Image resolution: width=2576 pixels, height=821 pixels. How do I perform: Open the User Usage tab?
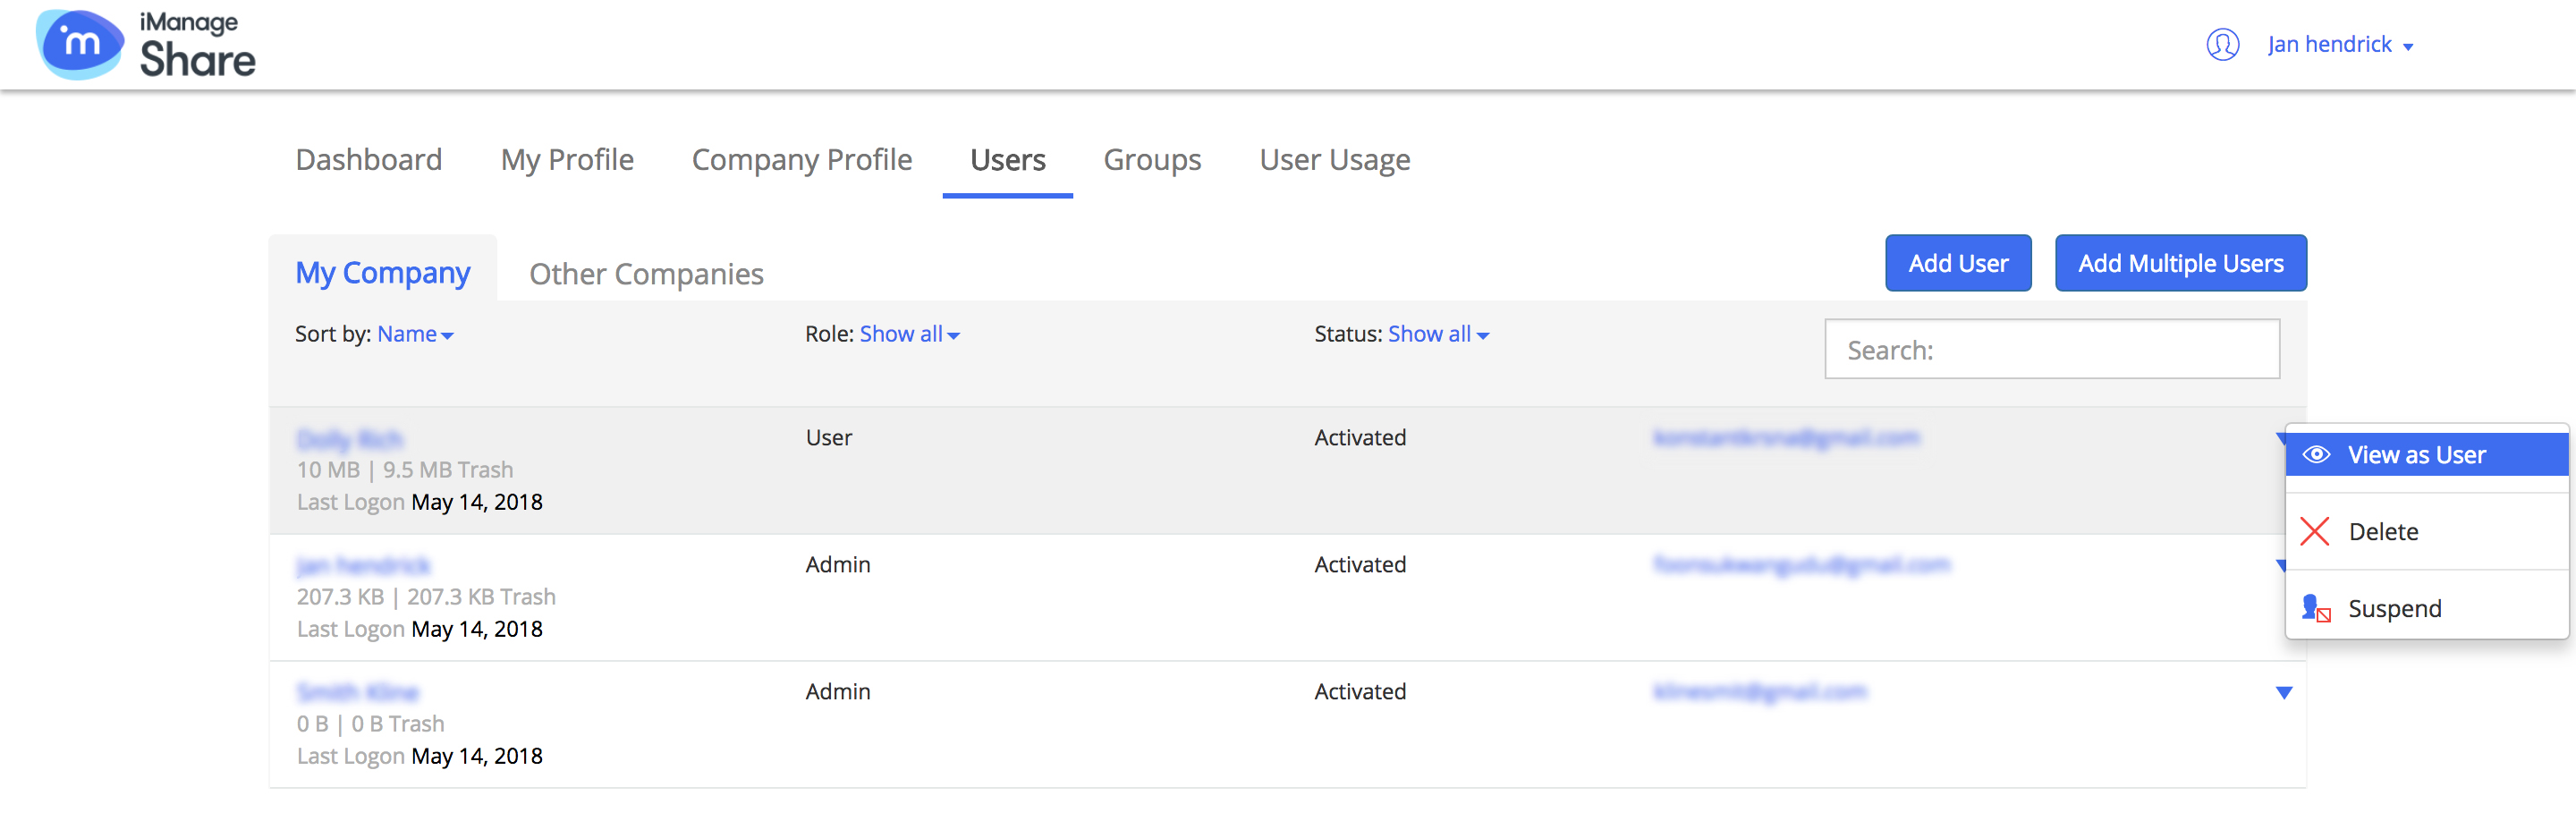click(x=1334, y=160)
